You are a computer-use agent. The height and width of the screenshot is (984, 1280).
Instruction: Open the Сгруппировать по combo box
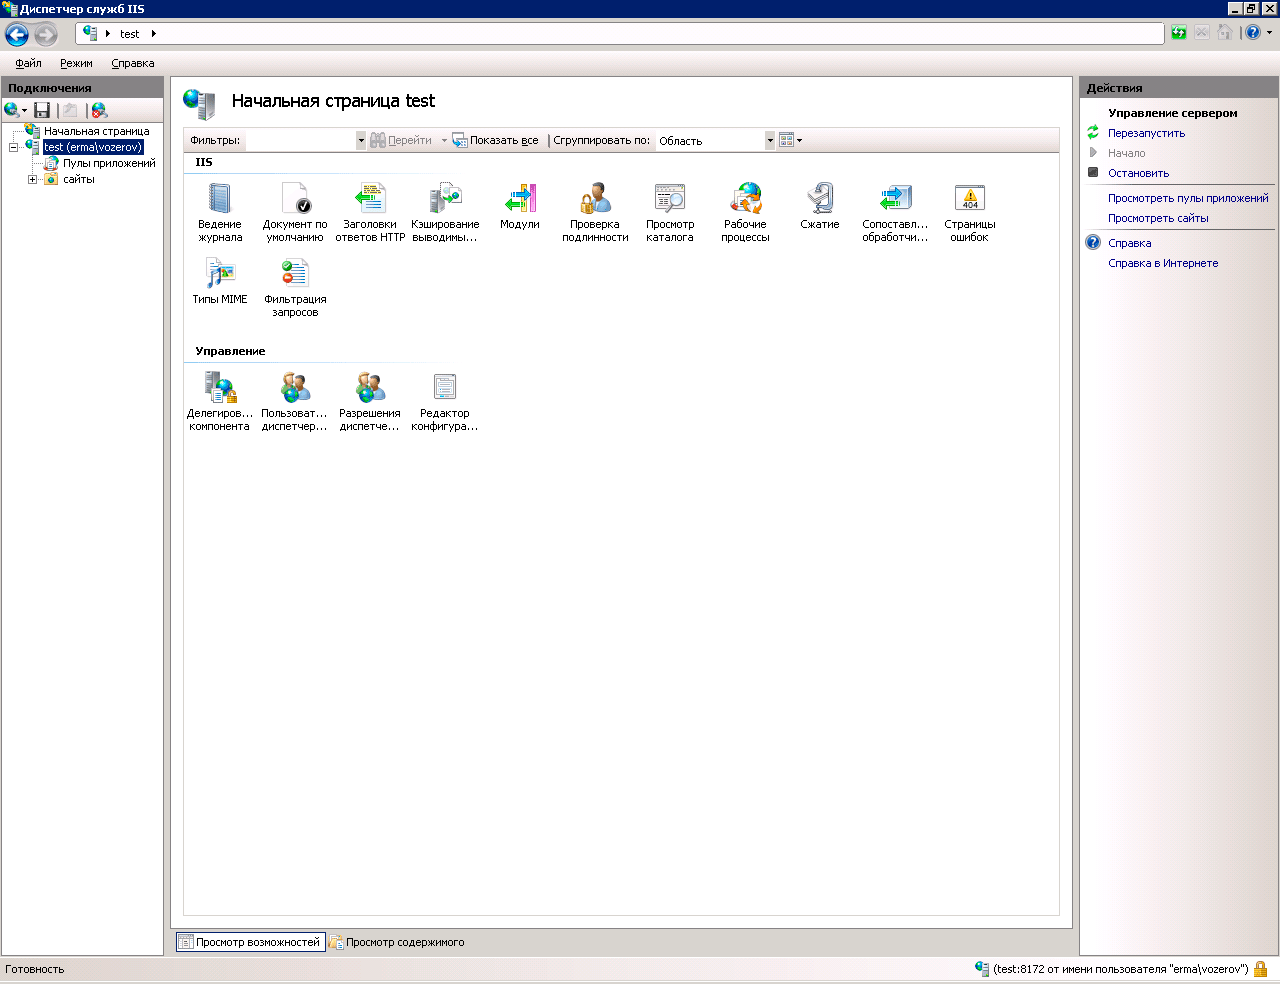[715, 141]
